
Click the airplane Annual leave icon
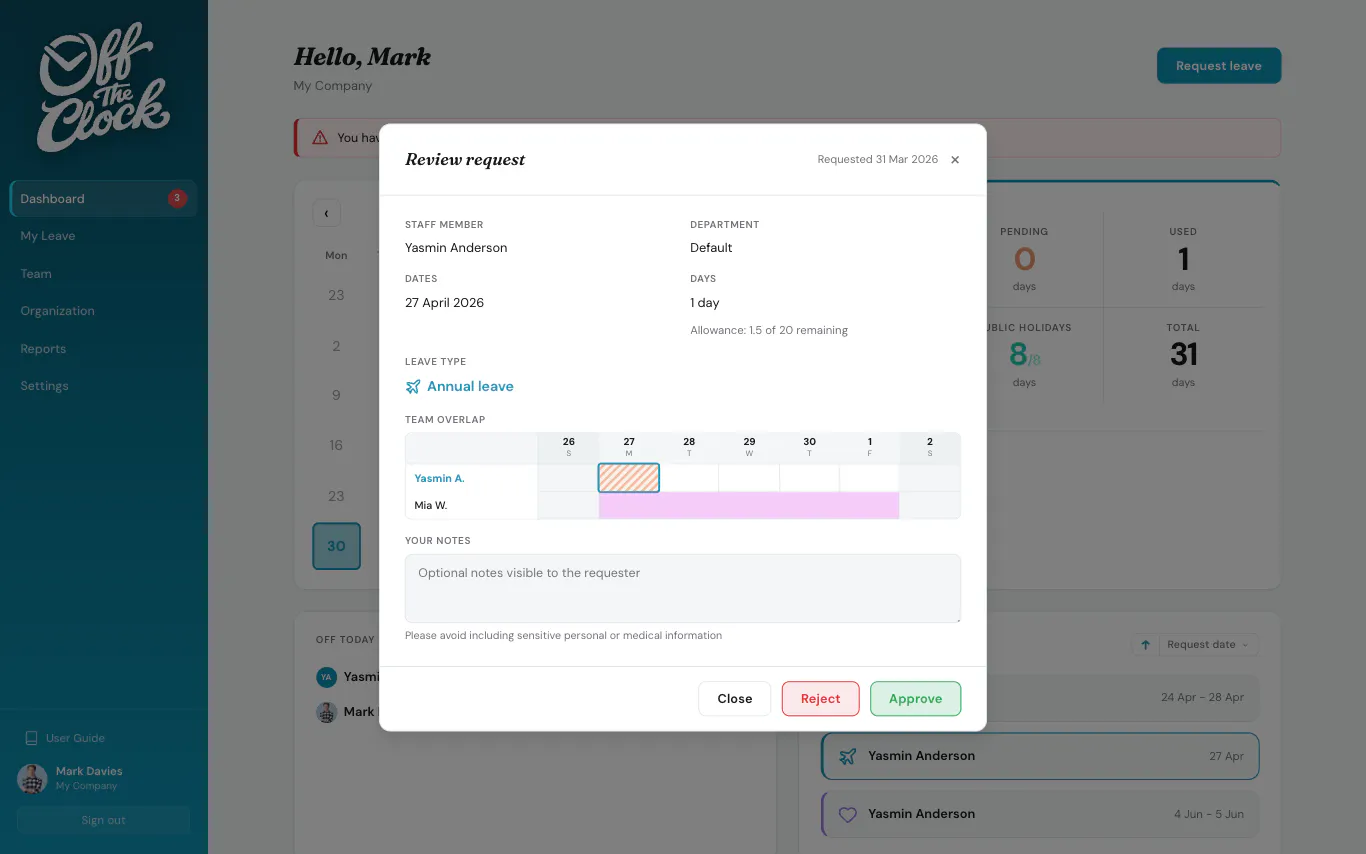click(413, 386)
